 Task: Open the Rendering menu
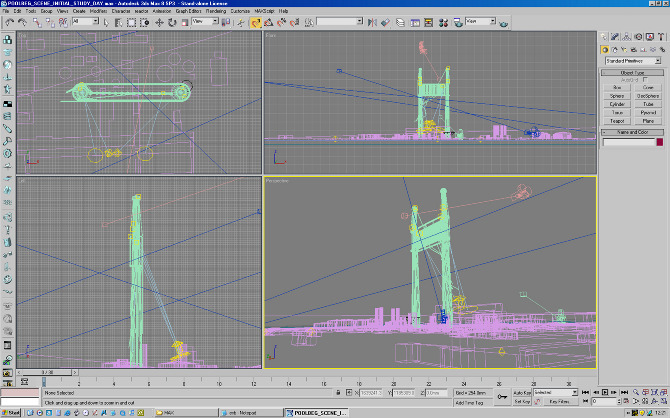tap(217, 10)
